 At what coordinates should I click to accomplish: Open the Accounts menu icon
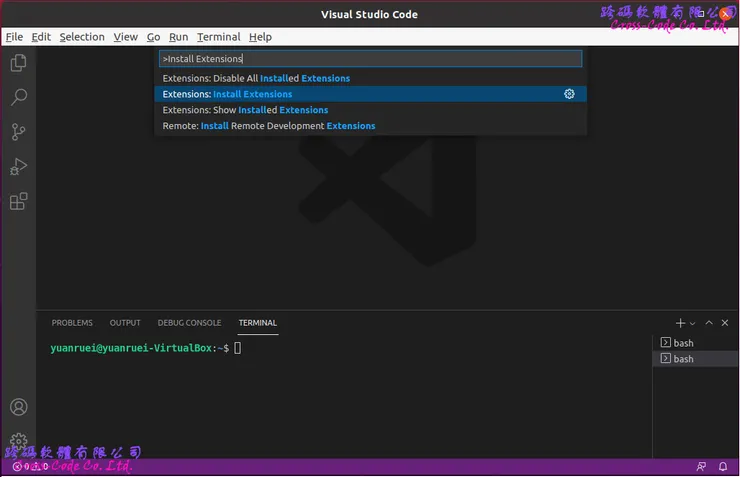coord(19,407)
